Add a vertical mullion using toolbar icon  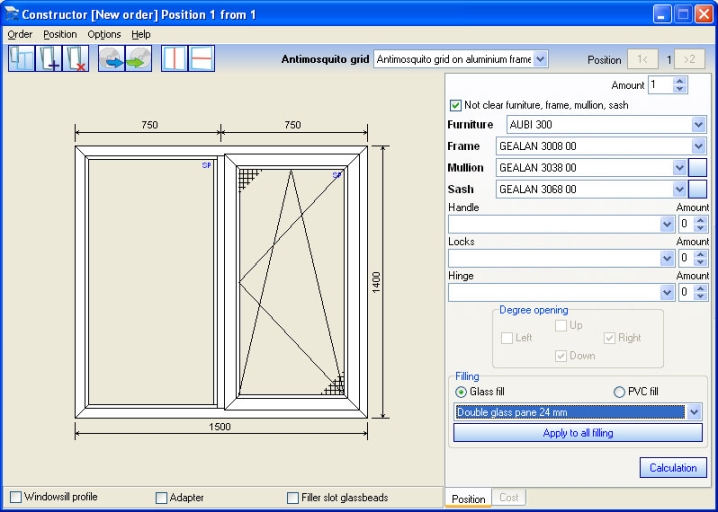pos(174,58)
